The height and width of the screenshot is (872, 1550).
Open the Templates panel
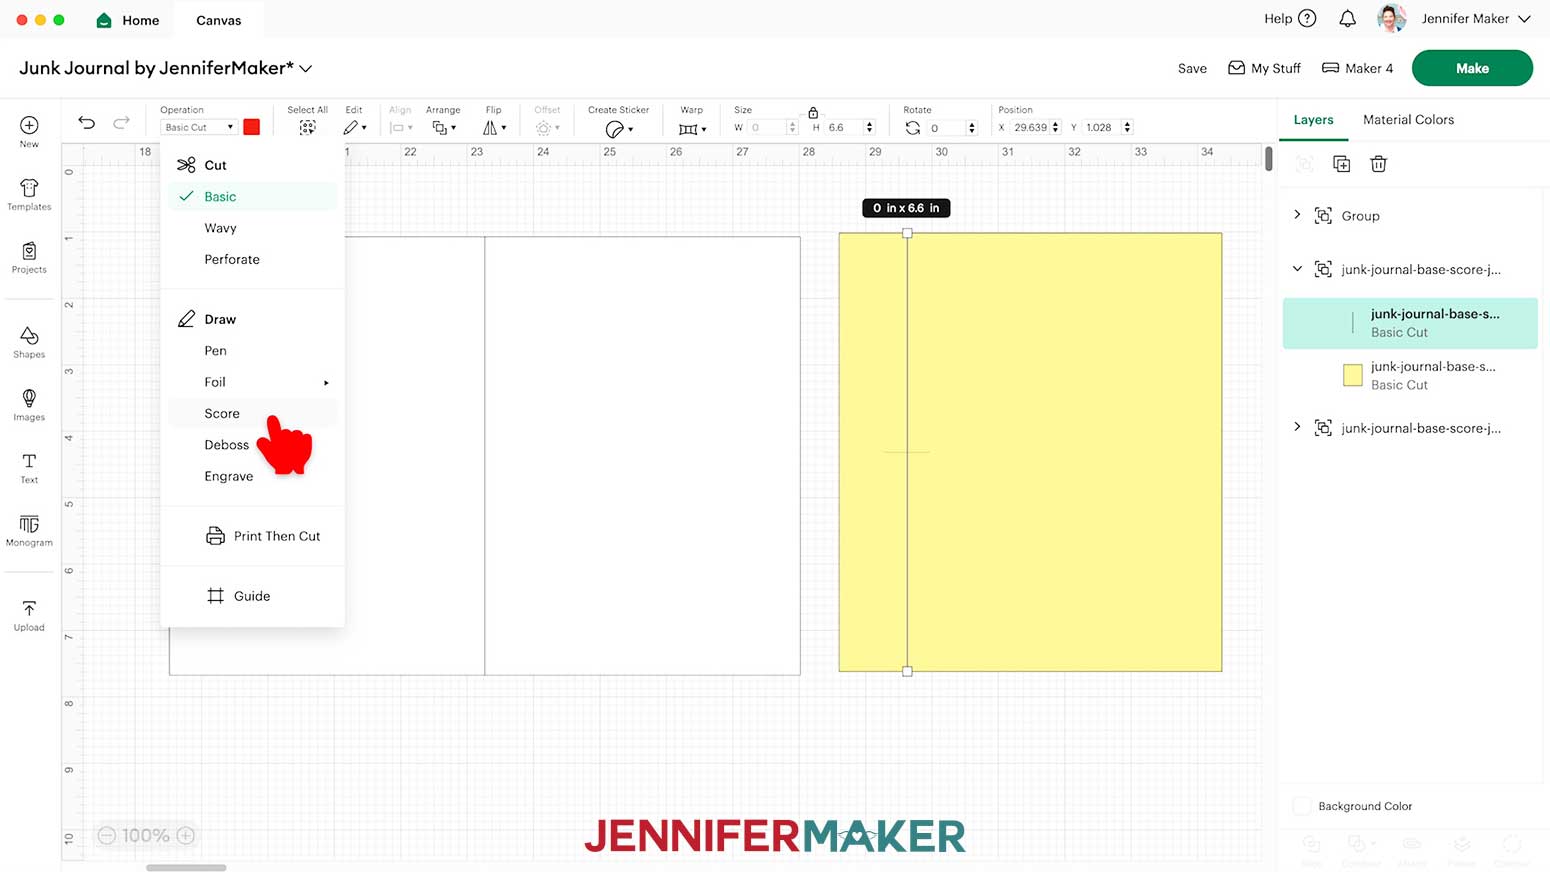[29, 188]
